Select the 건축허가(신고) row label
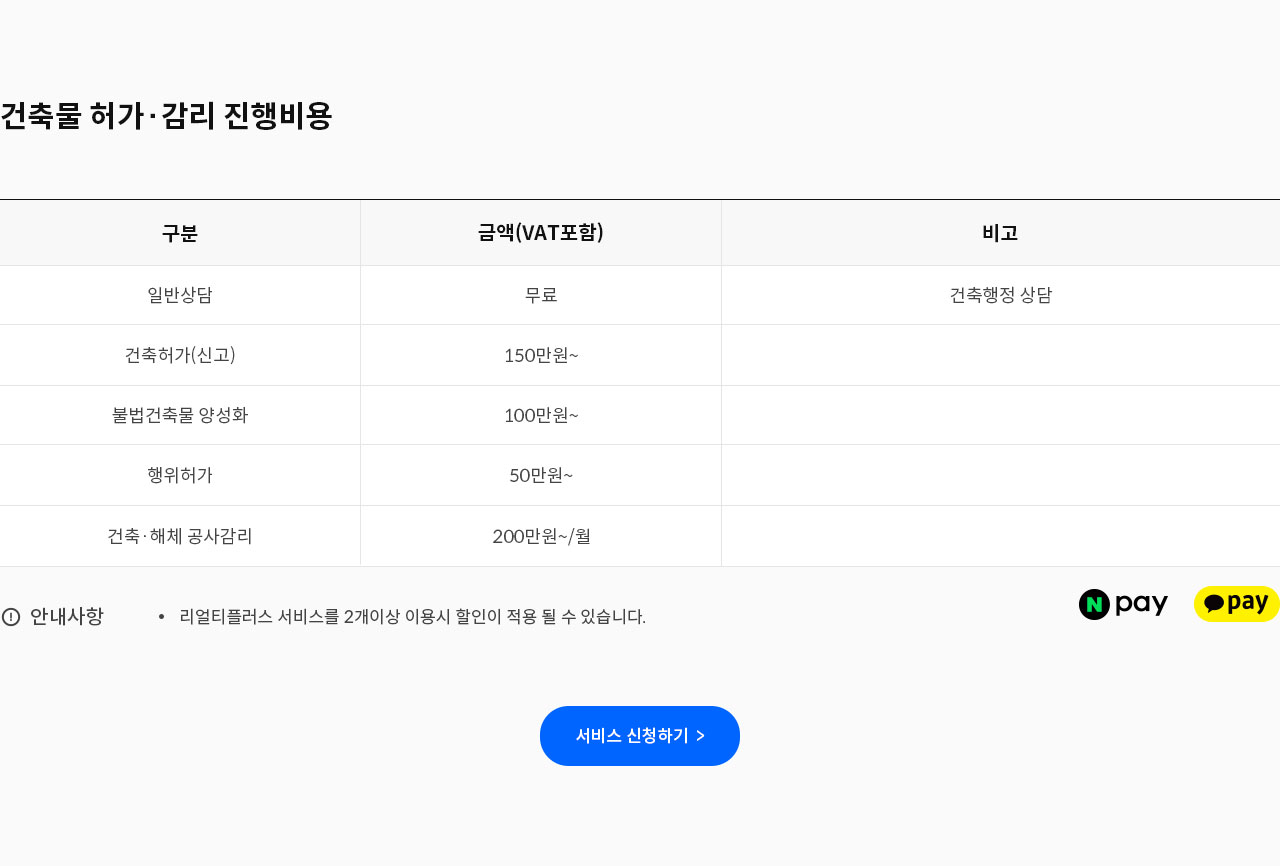The image size is (1280, 866). pyautogui.click(x=180, y=355)
